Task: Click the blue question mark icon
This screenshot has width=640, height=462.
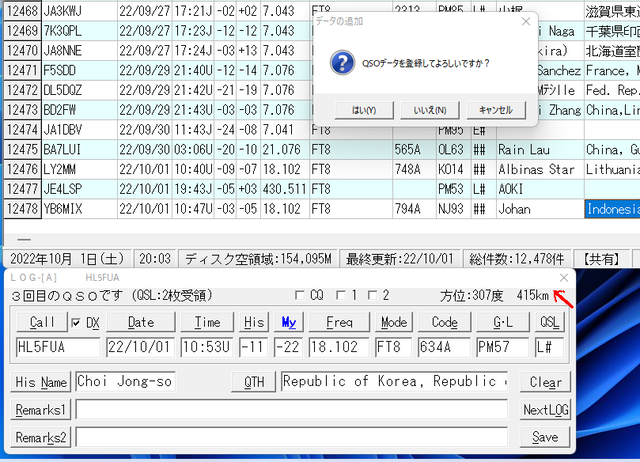Action: pyautogui.click(x=342, y=63)
